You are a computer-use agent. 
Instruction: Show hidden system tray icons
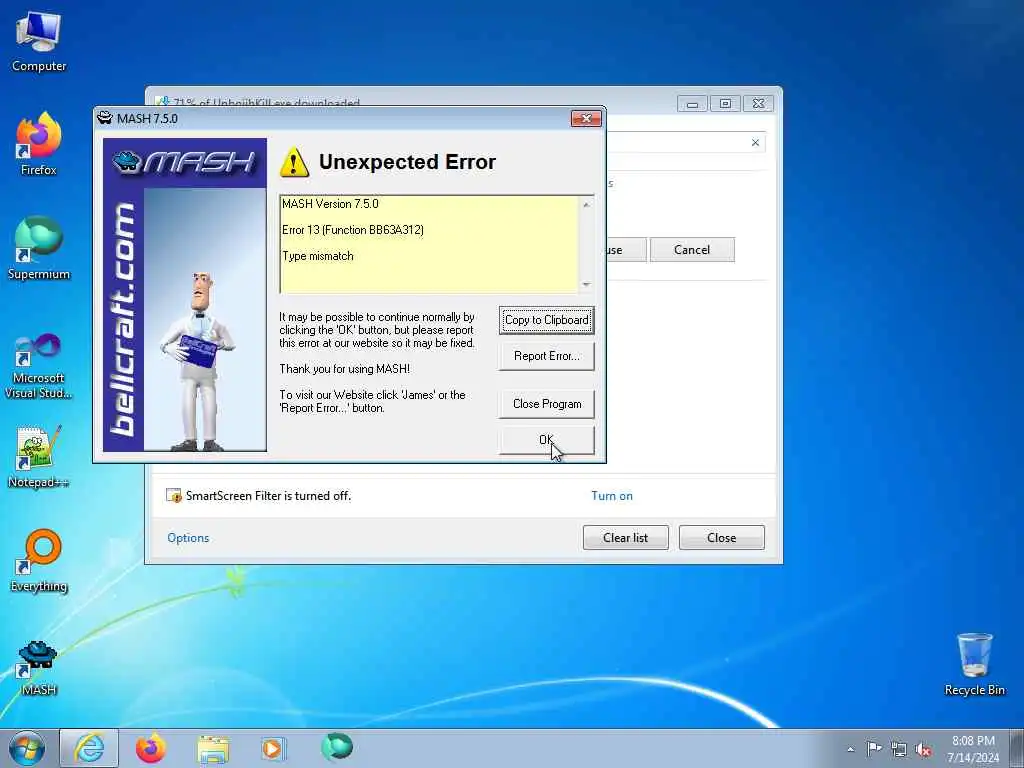850,749
